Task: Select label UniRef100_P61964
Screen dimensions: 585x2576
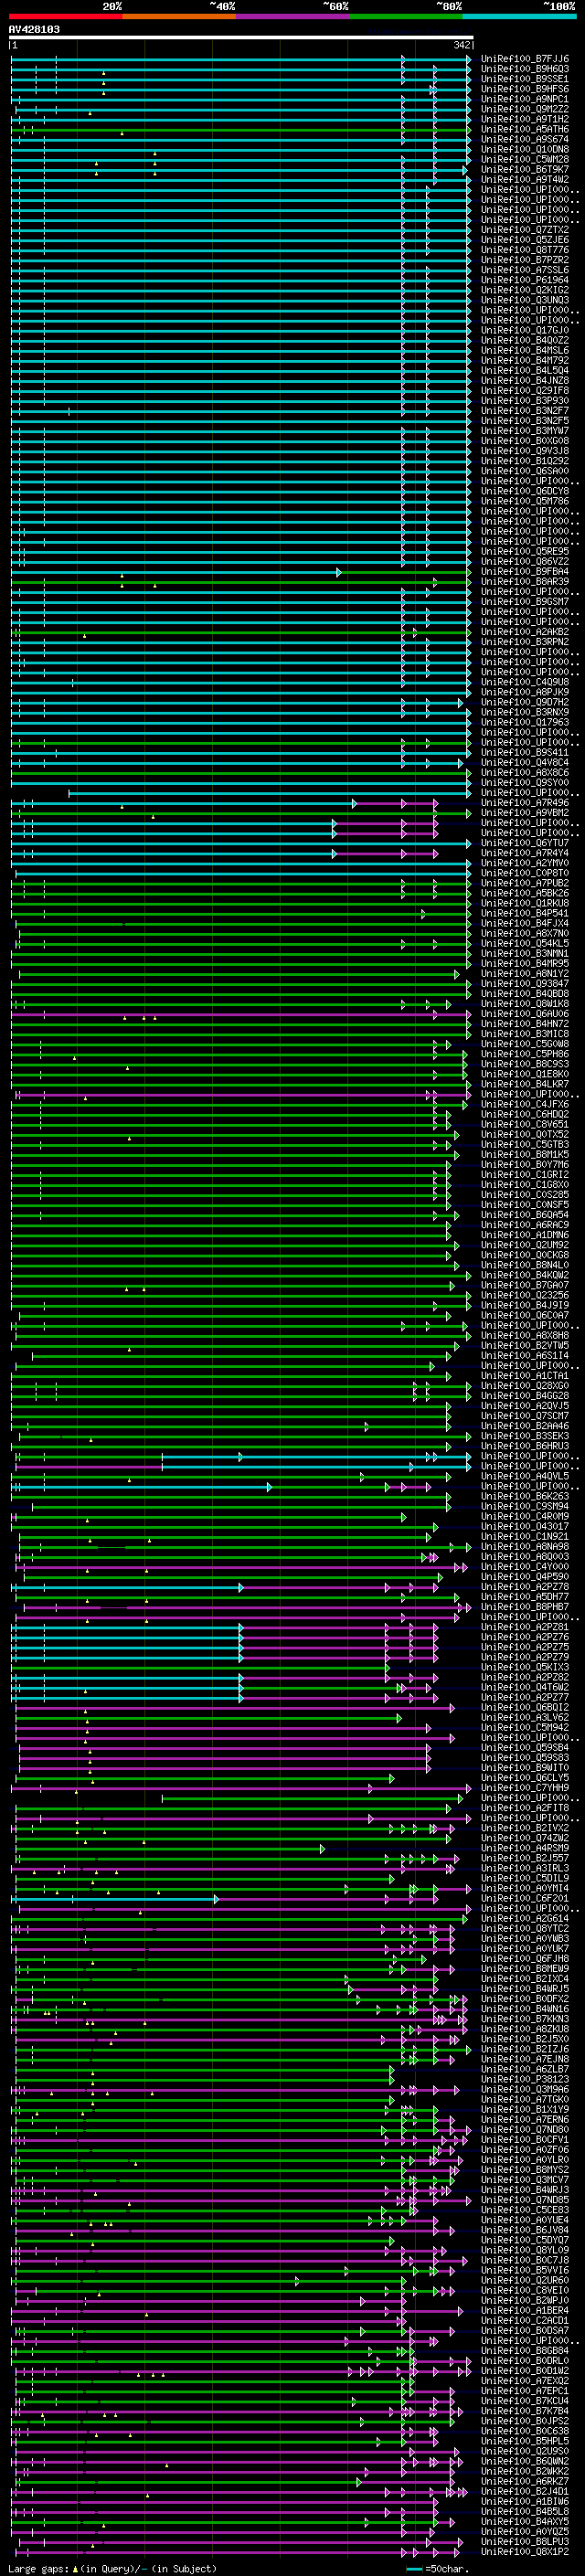Action: pos(525,280)
